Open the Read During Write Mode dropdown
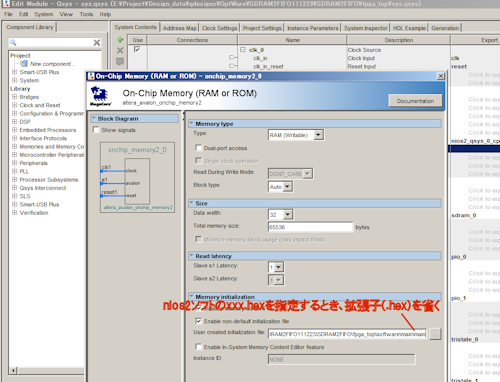 (x=290, y=174)
